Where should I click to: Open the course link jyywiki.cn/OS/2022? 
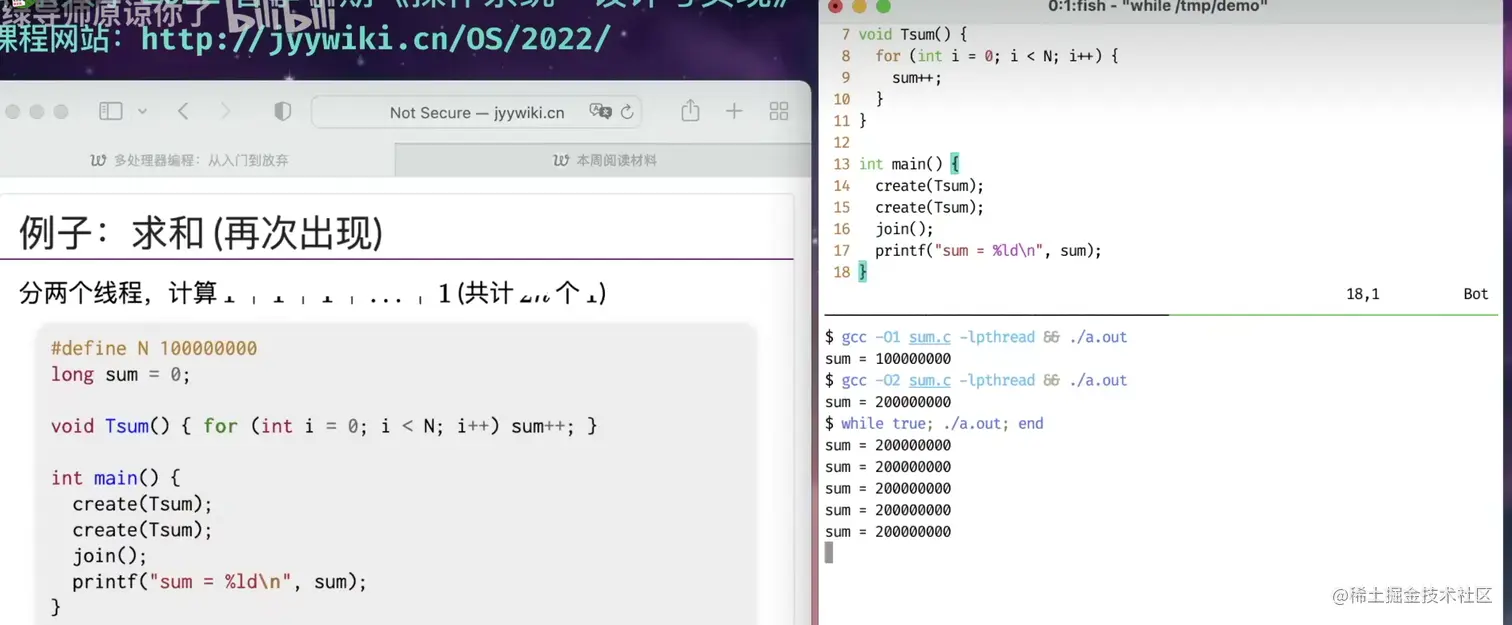click(375, 38)
